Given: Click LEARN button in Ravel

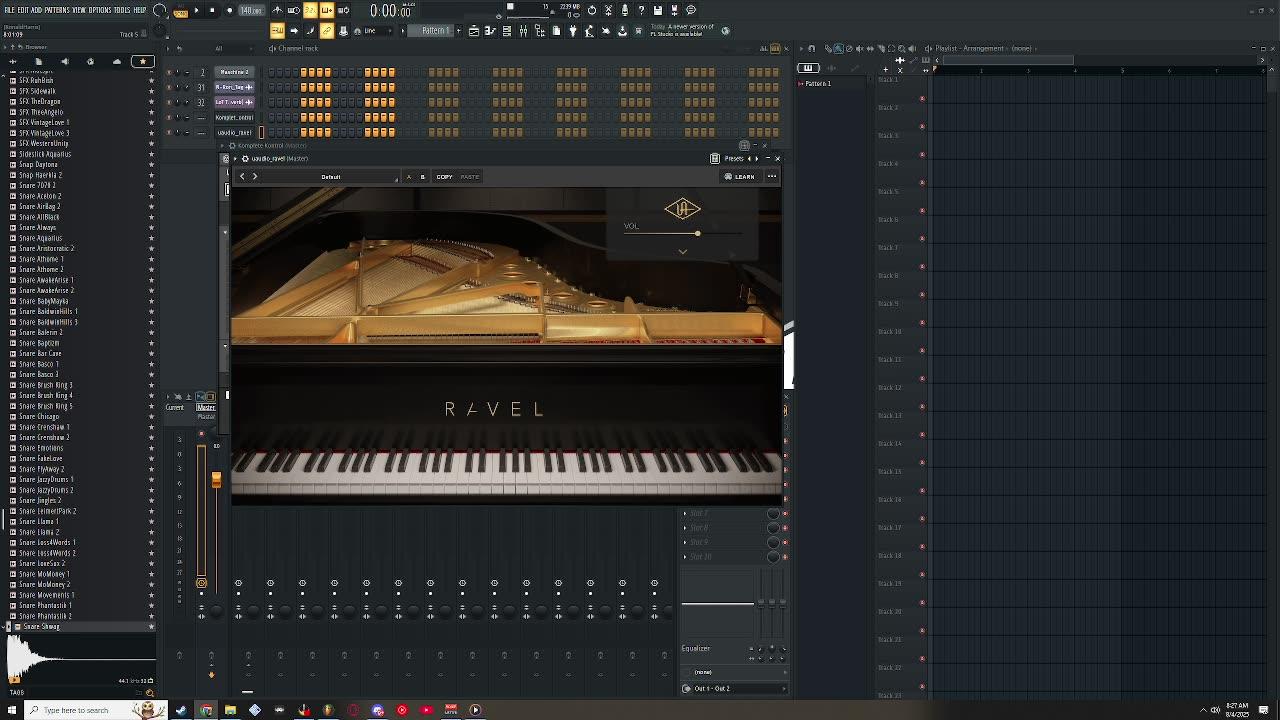Looking at the screenshot, I should 740,176.
